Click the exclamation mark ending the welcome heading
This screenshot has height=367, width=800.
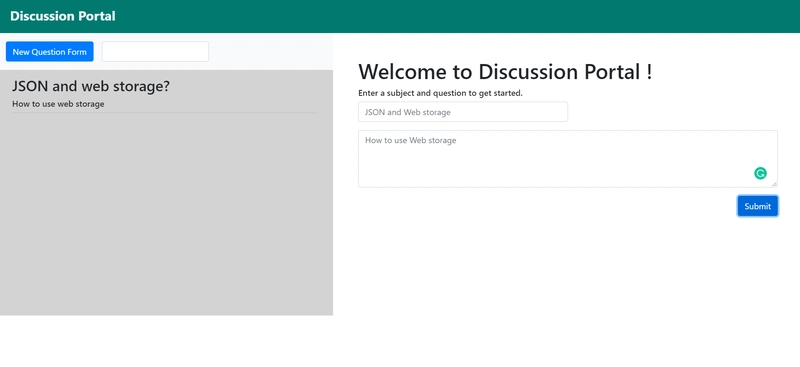[648, 72]
